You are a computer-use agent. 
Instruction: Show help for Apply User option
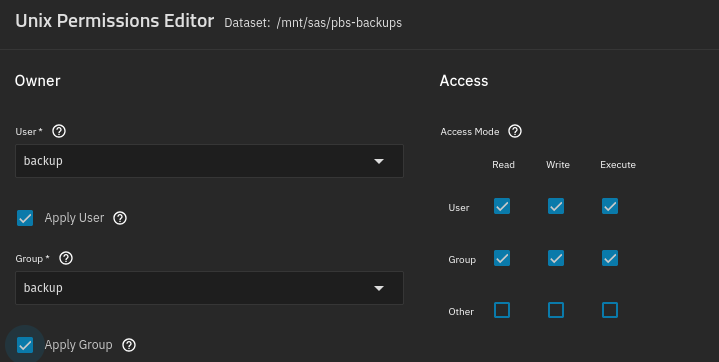point(120,218)
